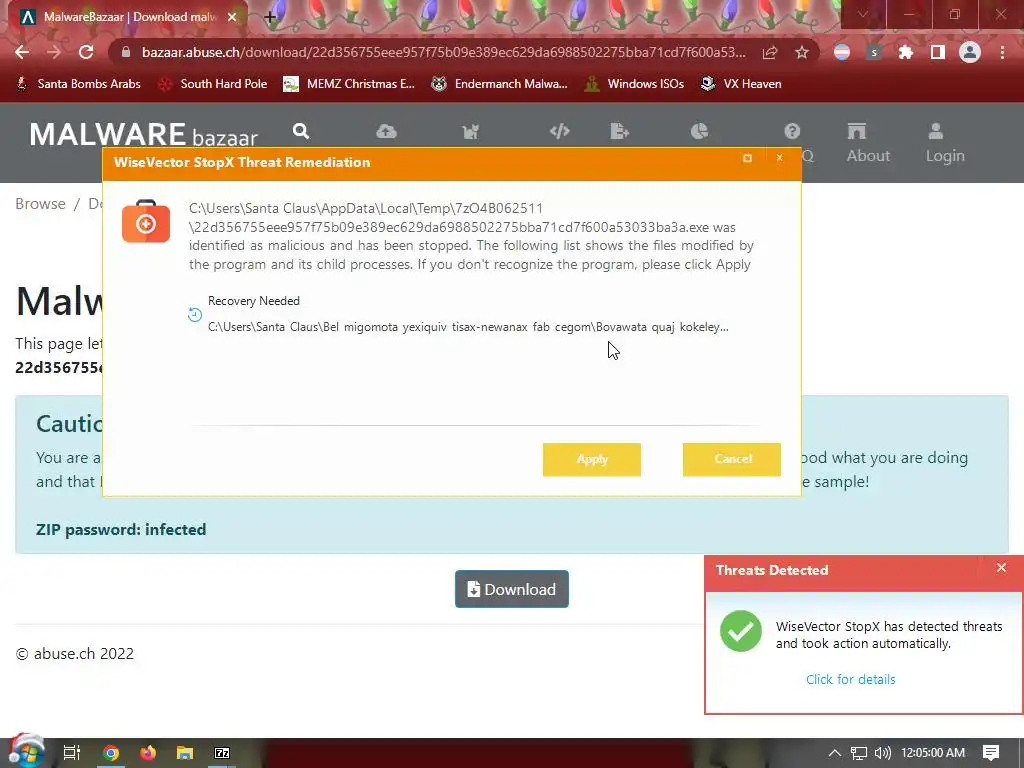Open the Windows Start button

[x=26, y=752]
